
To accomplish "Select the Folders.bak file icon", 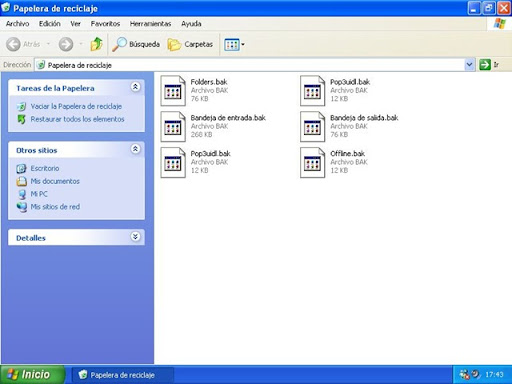I will [173, 91].
